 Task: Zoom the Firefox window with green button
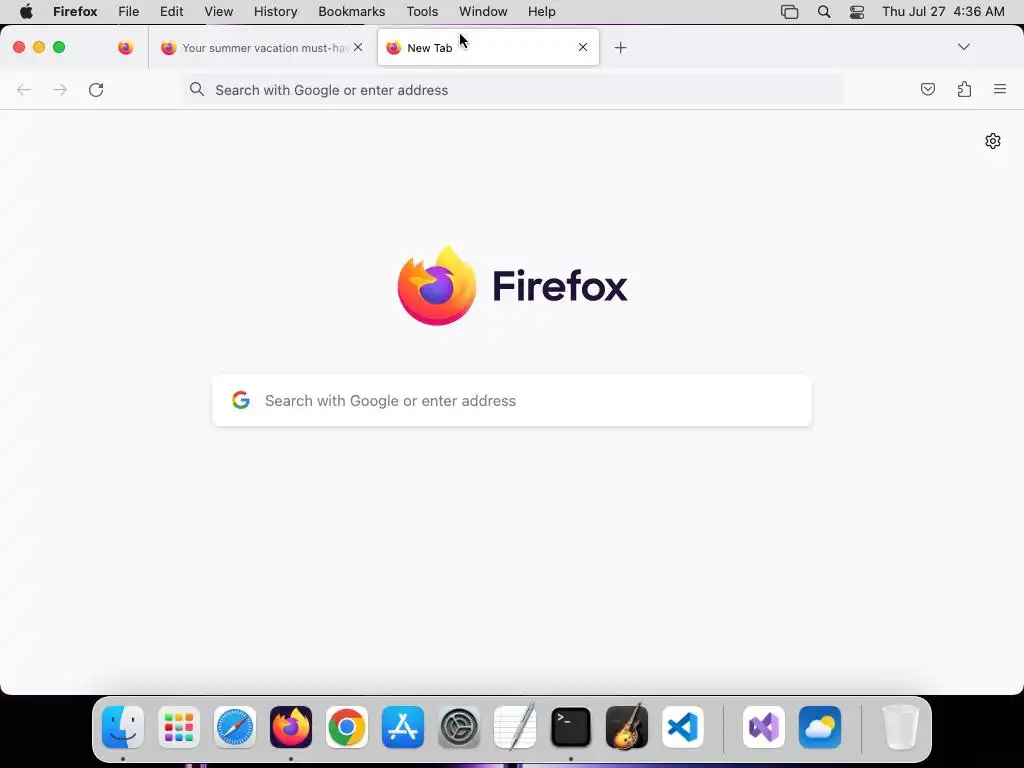pos(59,47)
